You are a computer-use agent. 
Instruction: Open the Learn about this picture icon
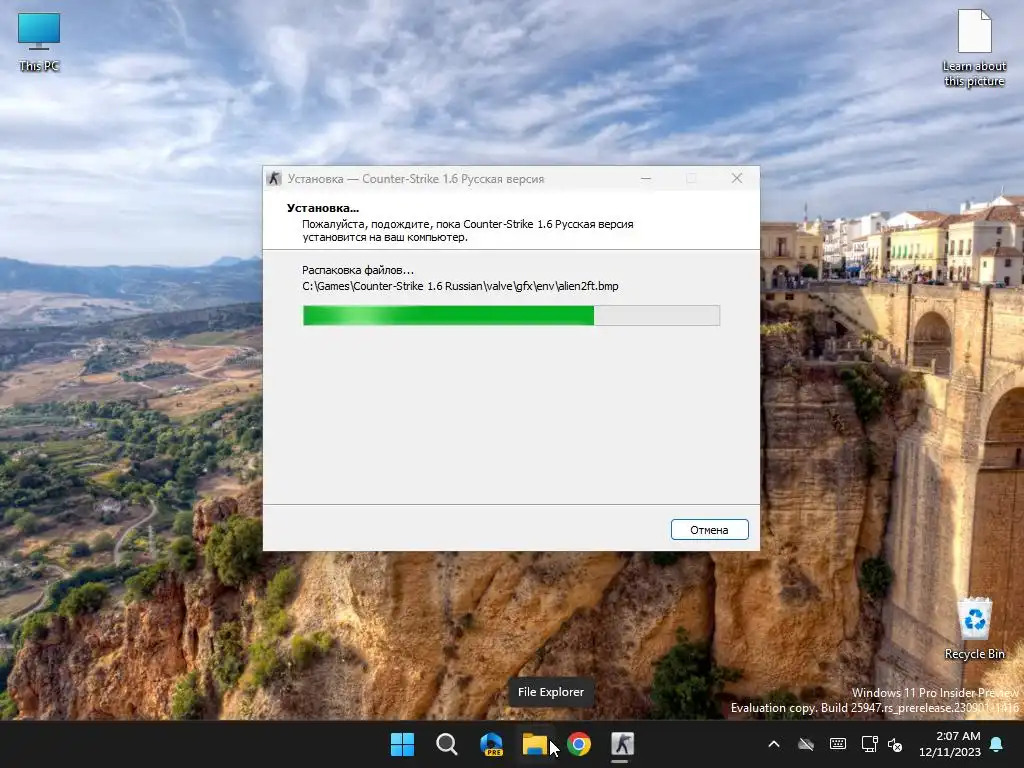point(974,48)
